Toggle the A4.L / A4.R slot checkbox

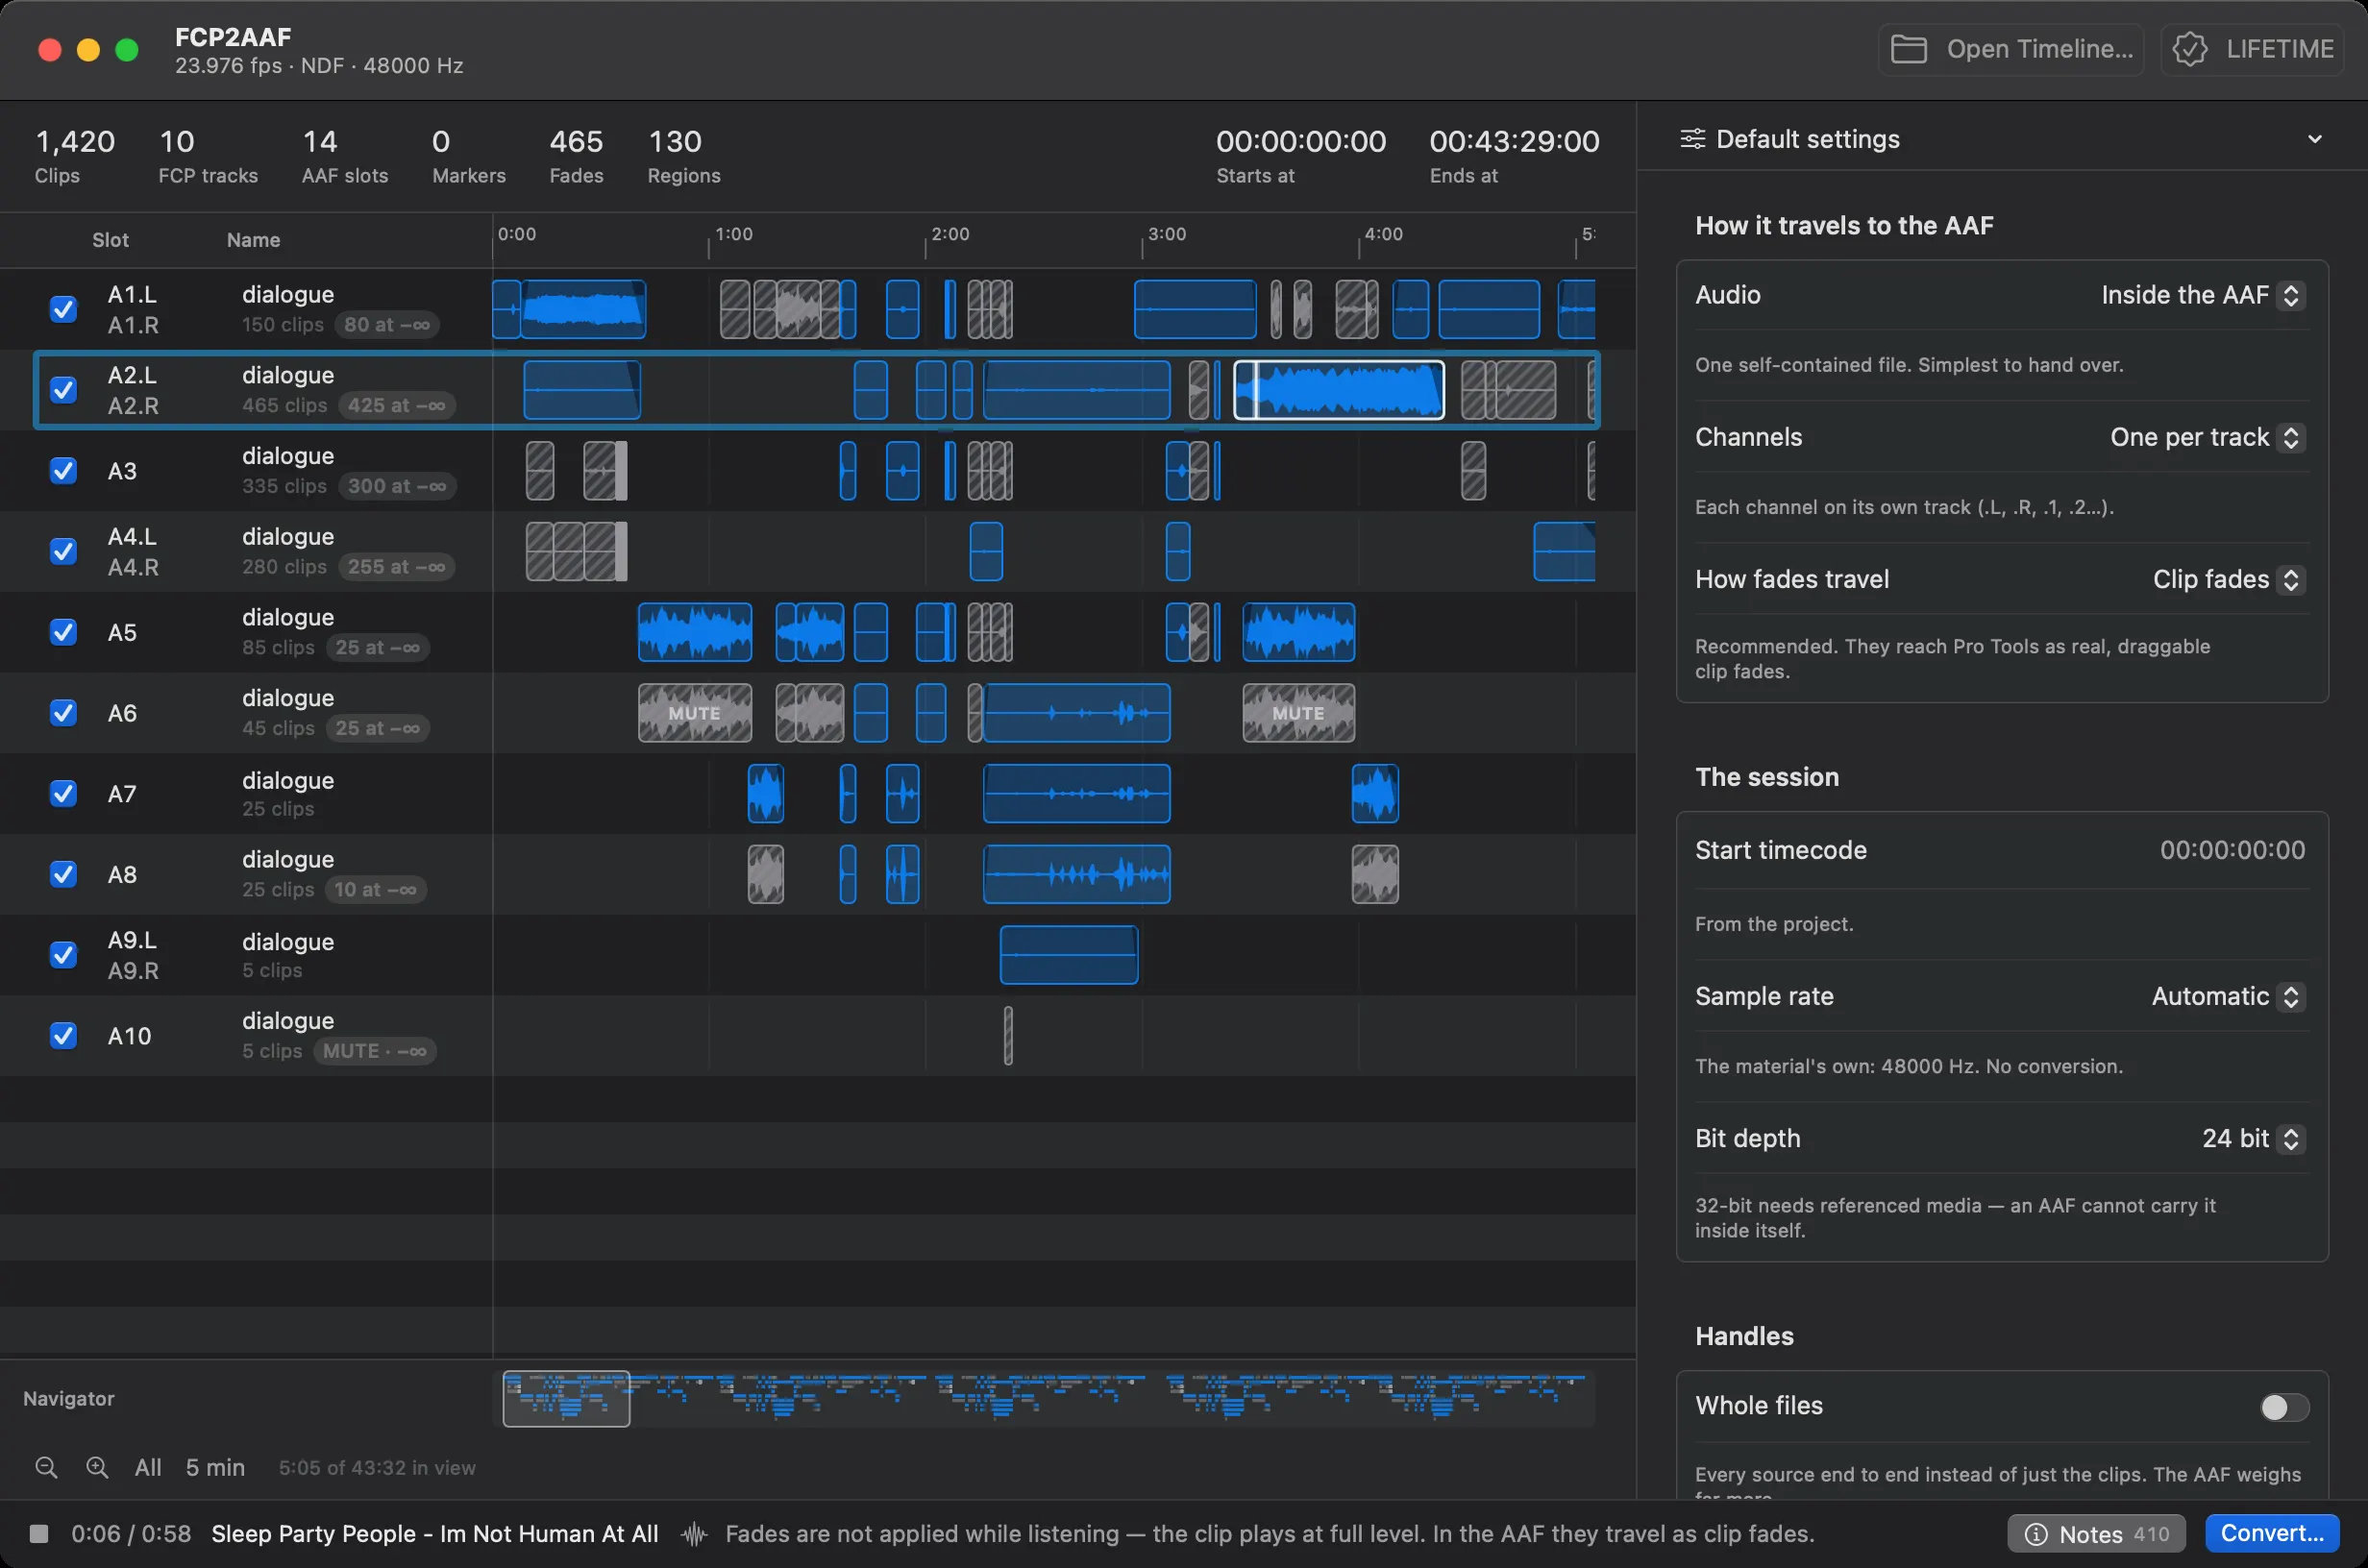tap(63, 551)
